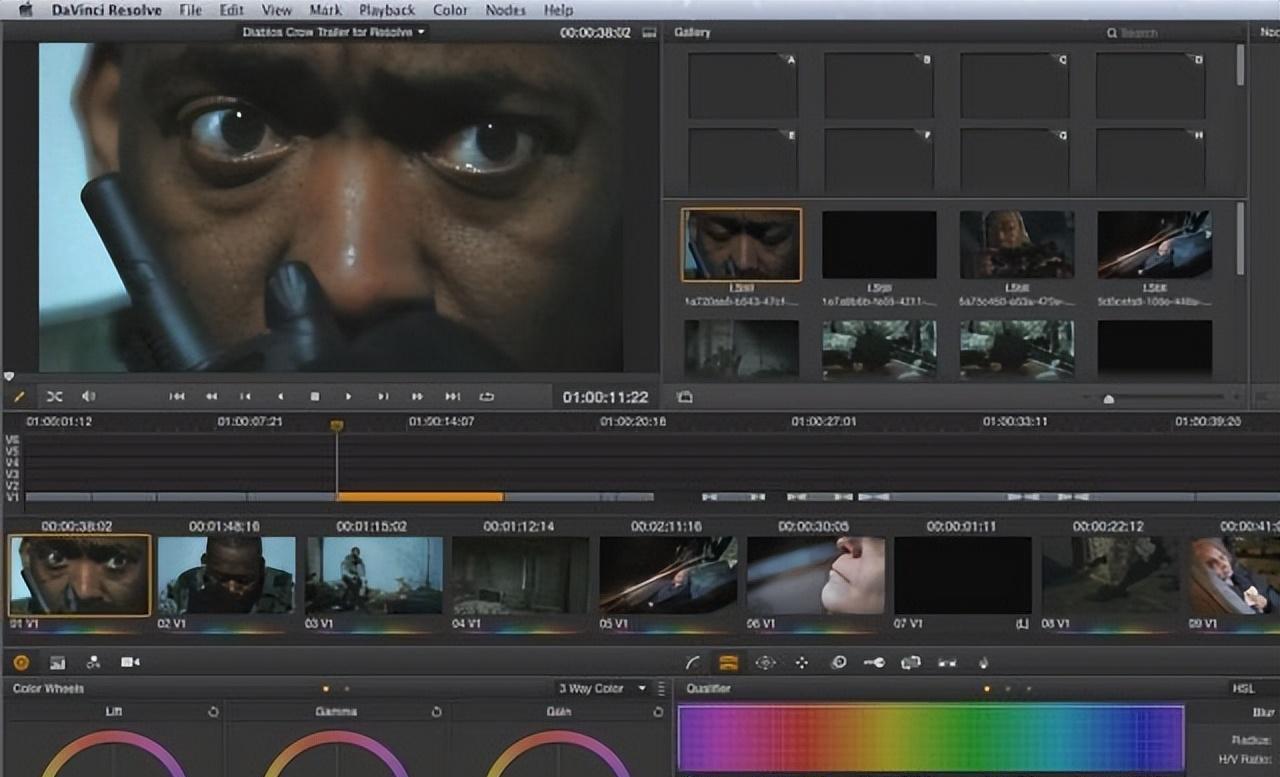
Task: Open the Mark menu
Action: (x=325, y=10)
